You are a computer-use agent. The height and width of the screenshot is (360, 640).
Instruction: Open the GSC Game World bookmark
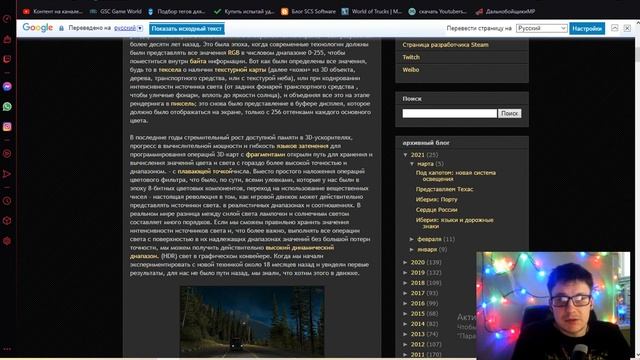pyautogui.click(x=116, y=11)
